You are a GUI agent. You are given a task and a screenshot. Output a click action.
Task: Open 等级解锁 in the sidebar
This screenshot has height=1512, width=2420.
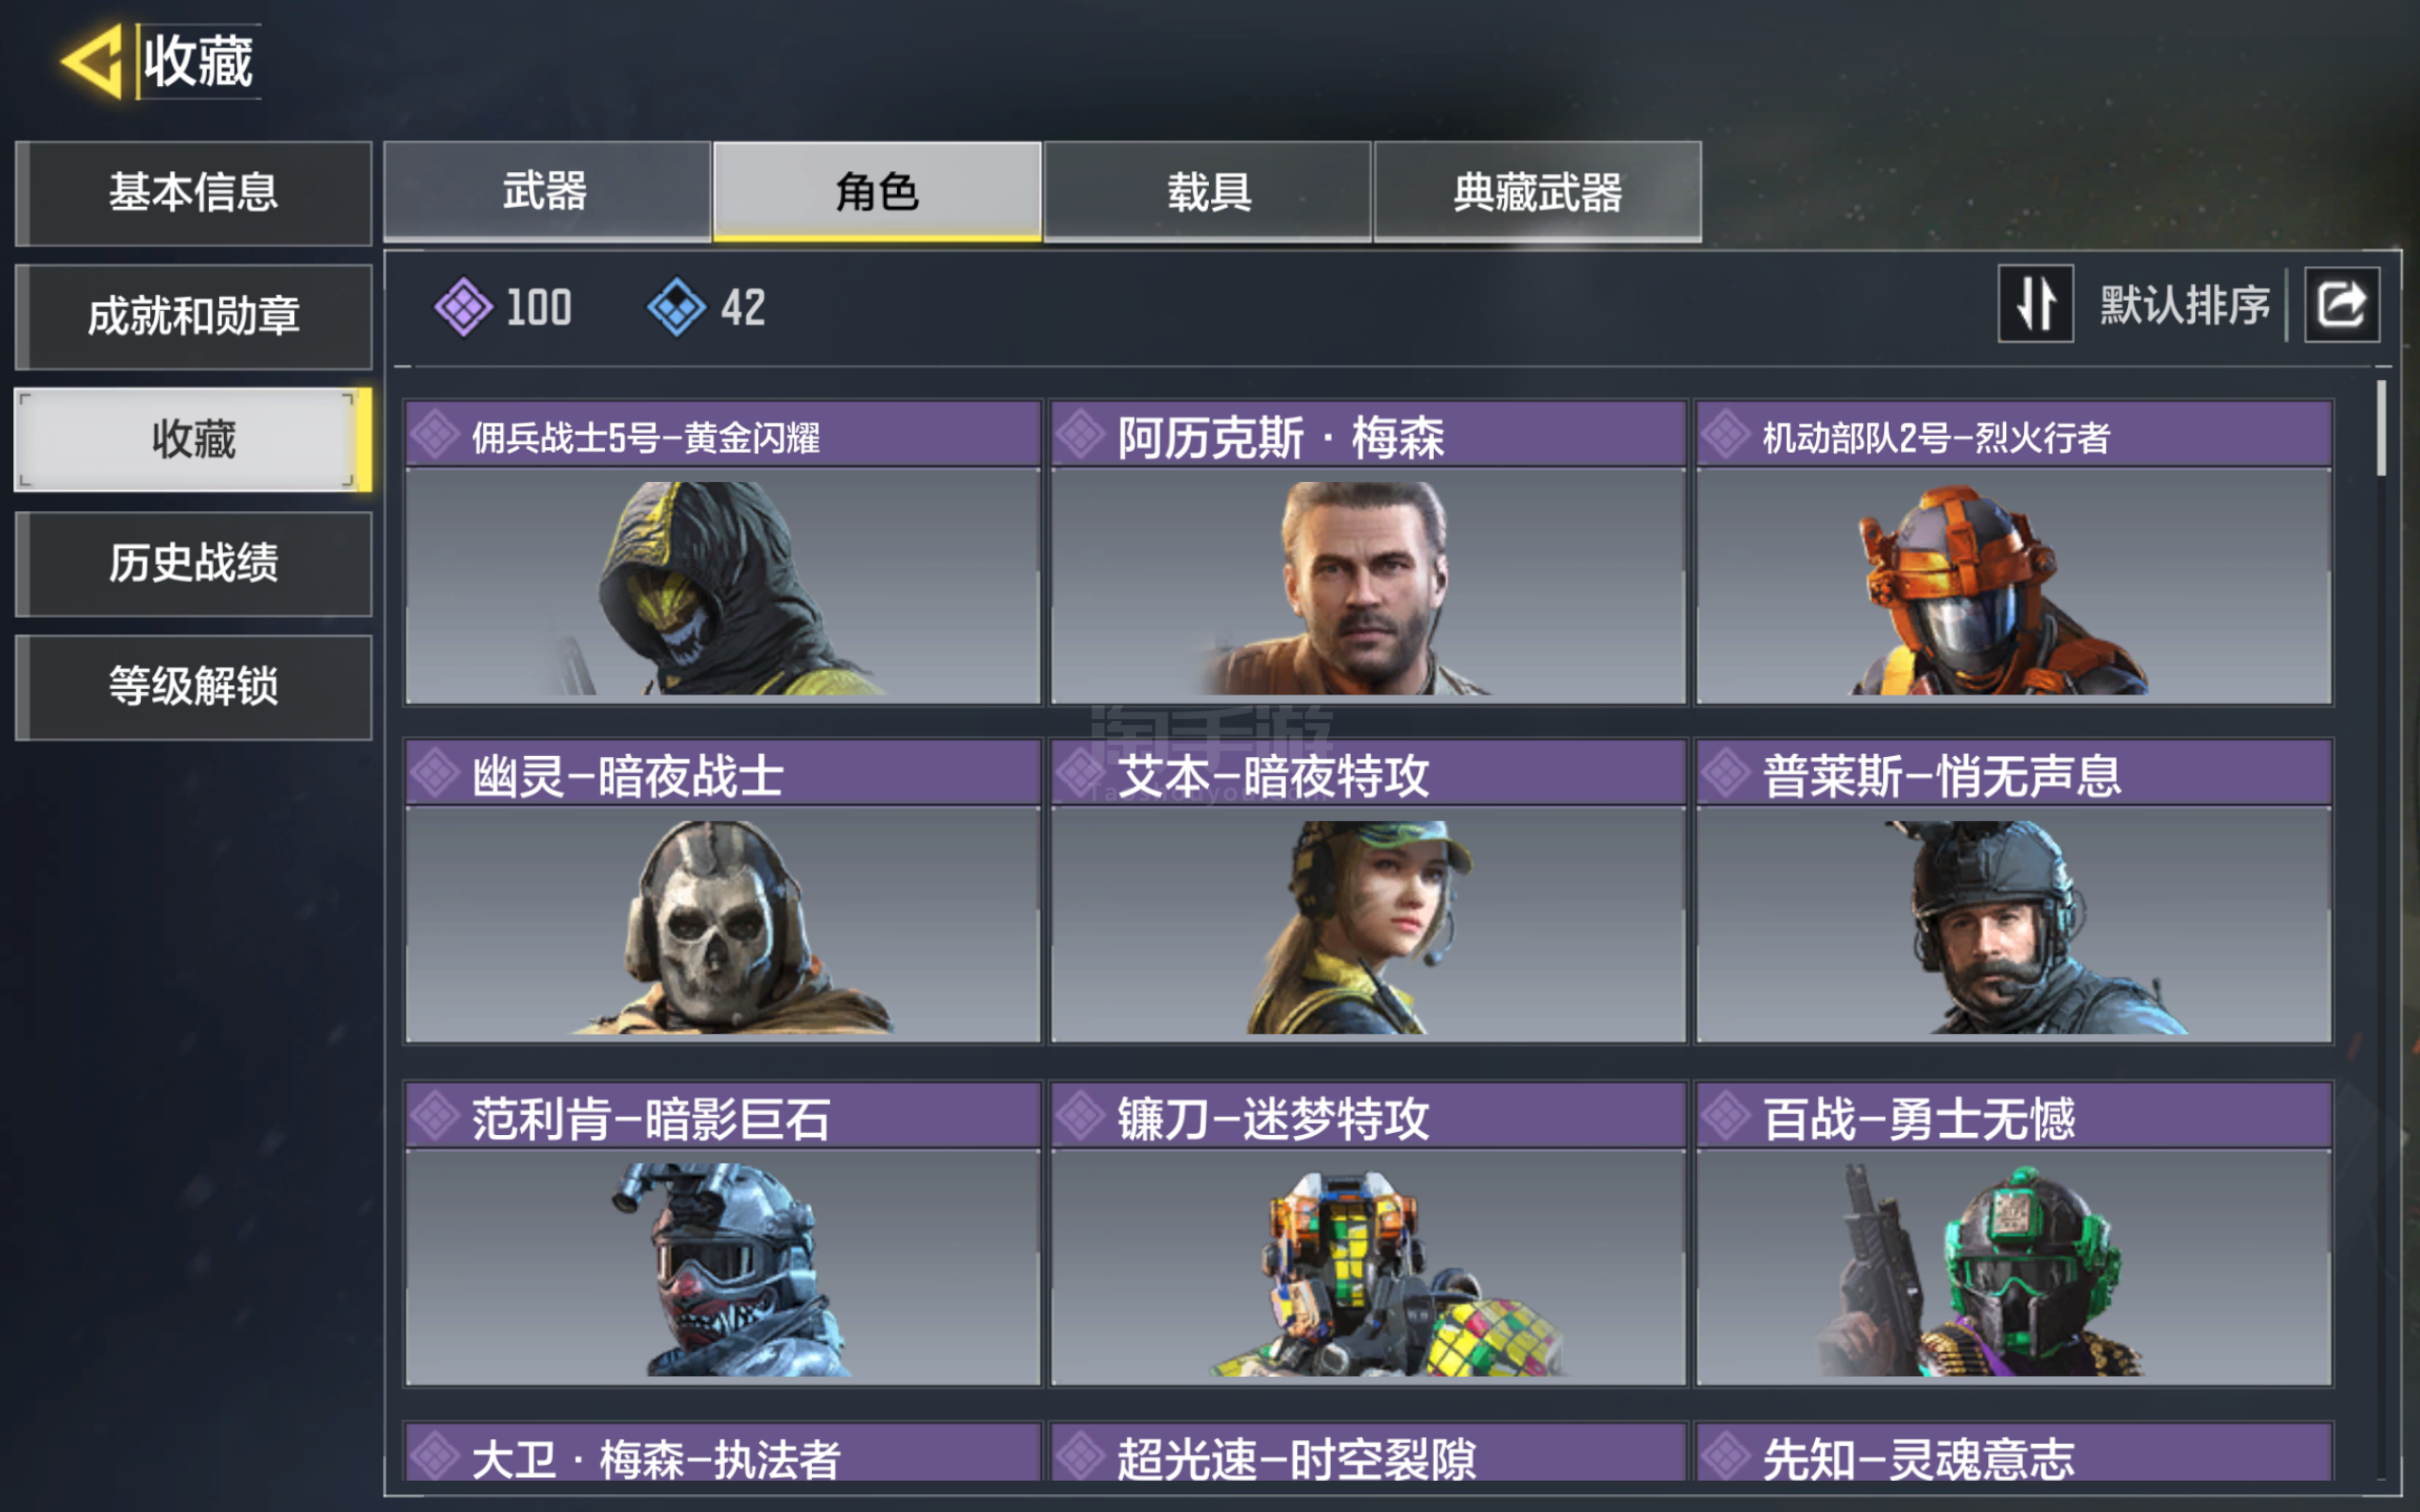click(x=194, y=687)
